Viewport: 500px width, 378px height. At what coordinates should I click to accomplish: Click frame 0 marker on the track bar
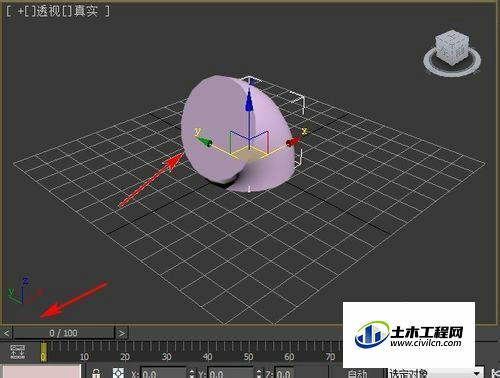click(44, 352)
